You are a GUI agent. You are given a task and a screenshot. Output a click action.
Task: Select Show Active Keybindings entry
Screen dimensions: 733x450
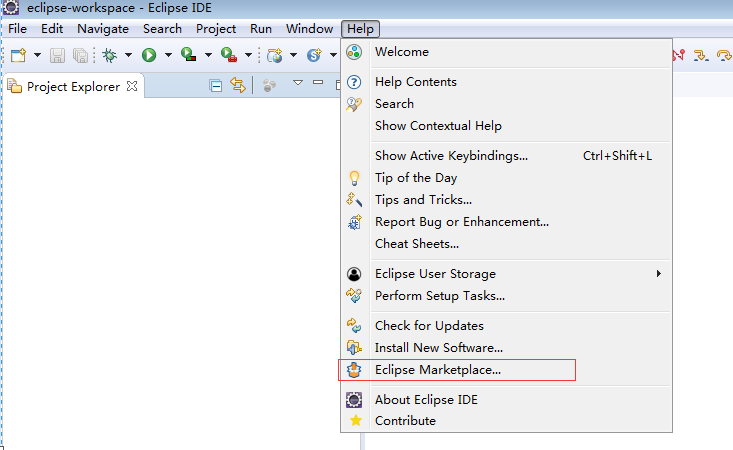pos(506,156)
